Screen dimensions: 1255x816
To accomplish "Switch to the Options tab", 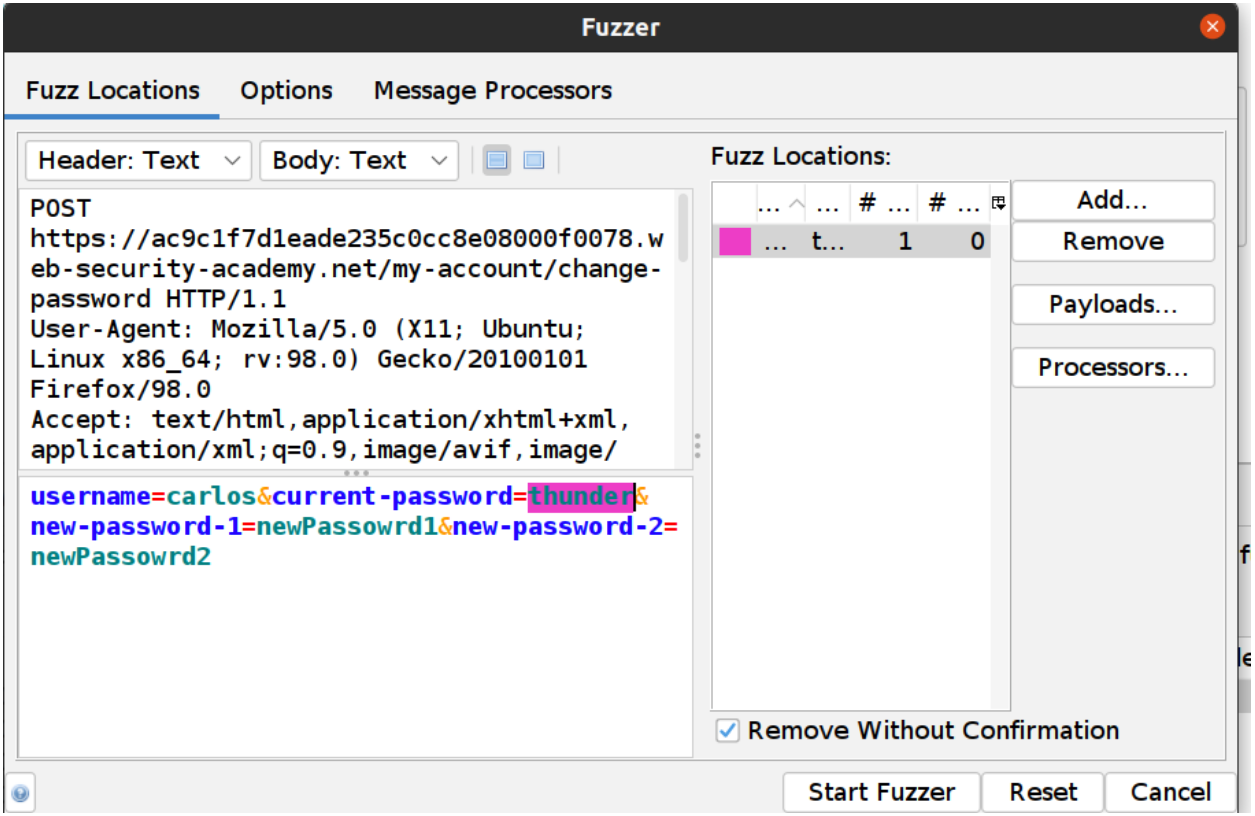I will [286, 90].
